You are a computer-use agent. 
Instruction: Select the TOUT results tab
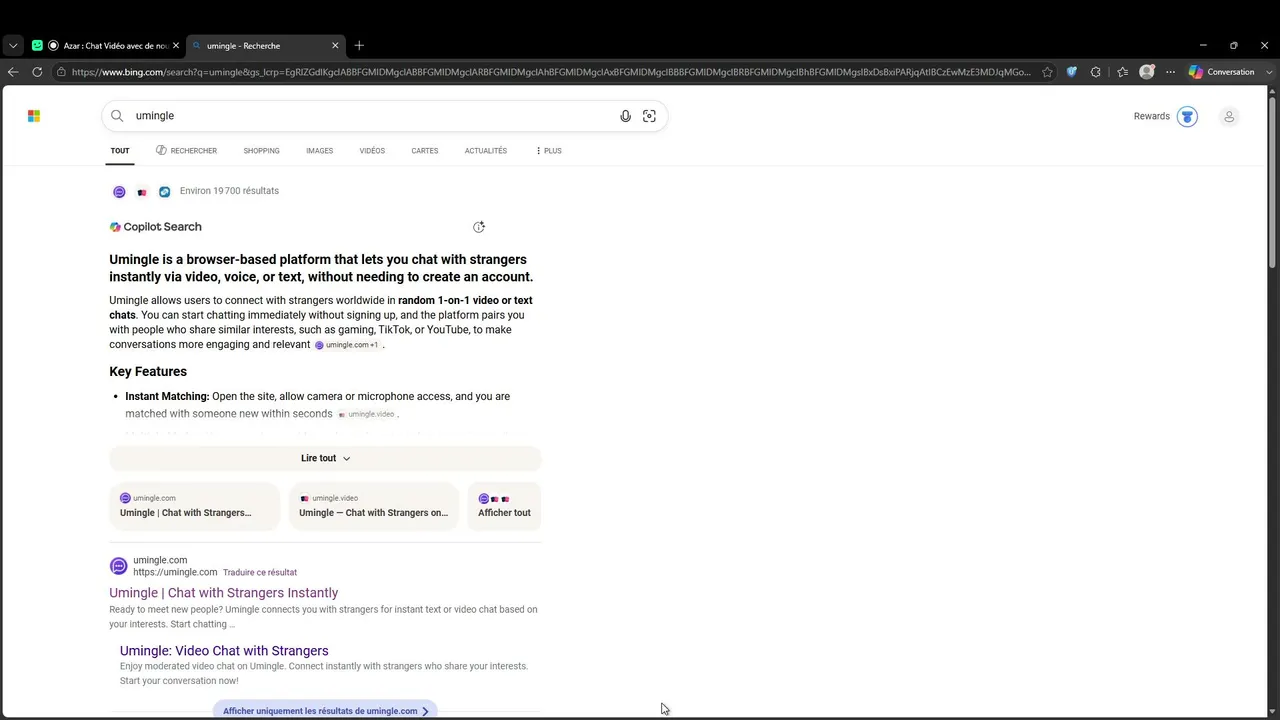click(x=120, y=151)
